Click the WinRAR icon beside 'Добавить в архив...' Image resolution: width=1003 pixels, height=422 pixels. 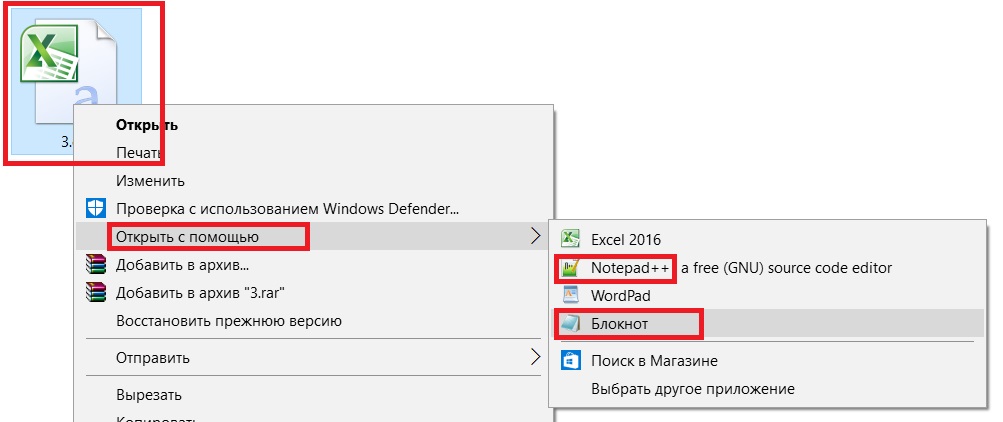click(96, 265)
